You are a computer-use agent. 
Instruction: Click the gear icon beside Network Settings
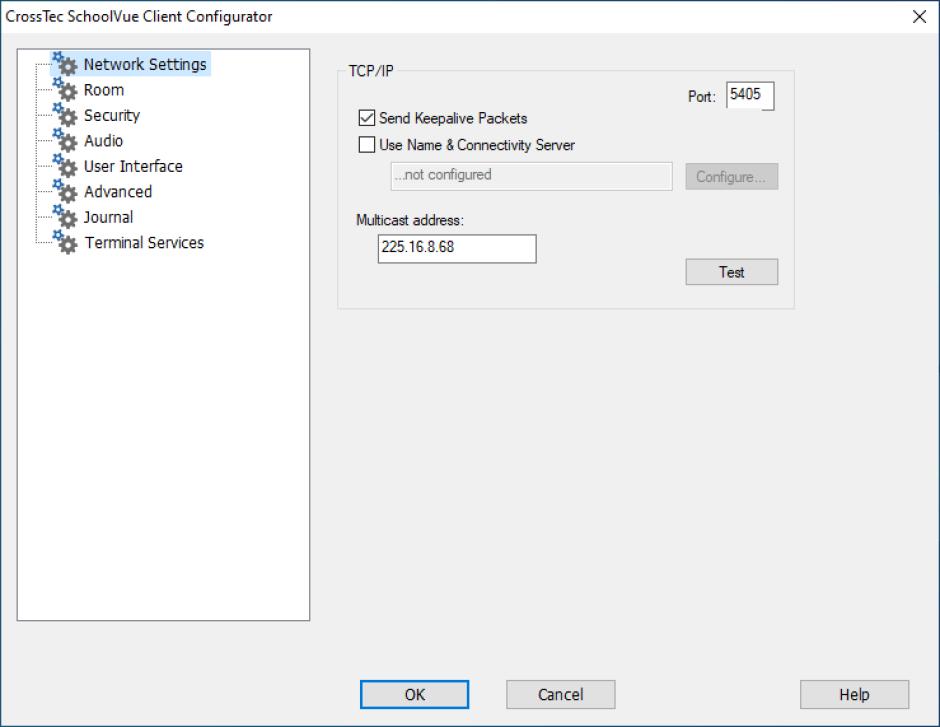click(65, 64)
